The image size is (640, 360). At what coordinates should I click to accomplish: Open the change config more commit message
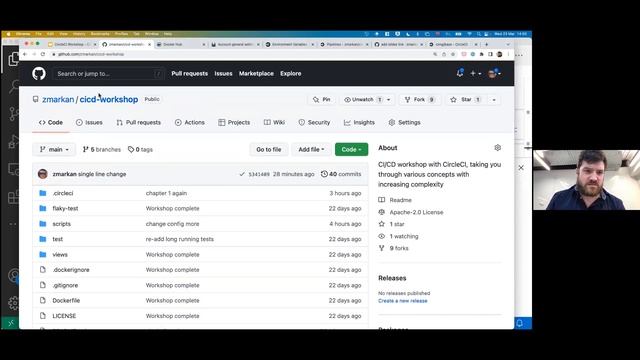point(172,224)
